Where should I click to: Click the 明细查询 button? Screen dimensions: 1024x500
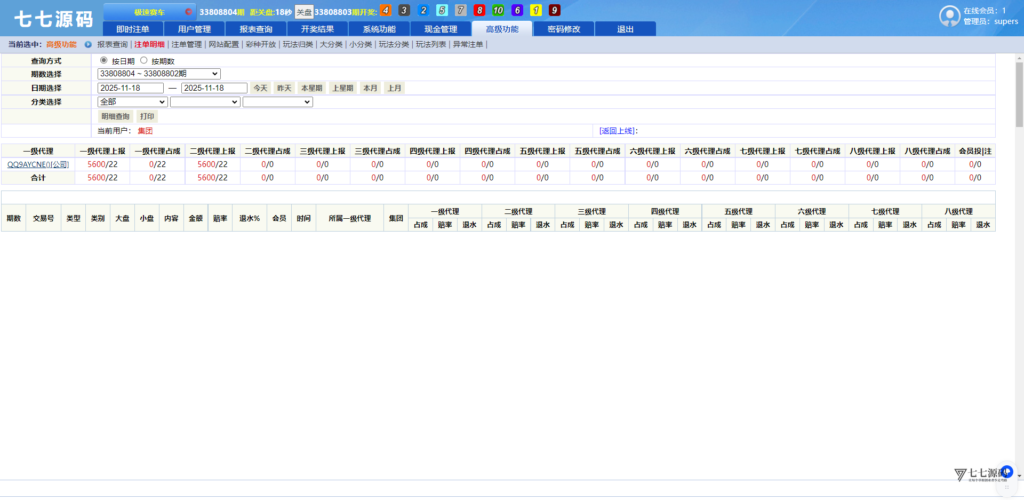(x=115, y=116)
